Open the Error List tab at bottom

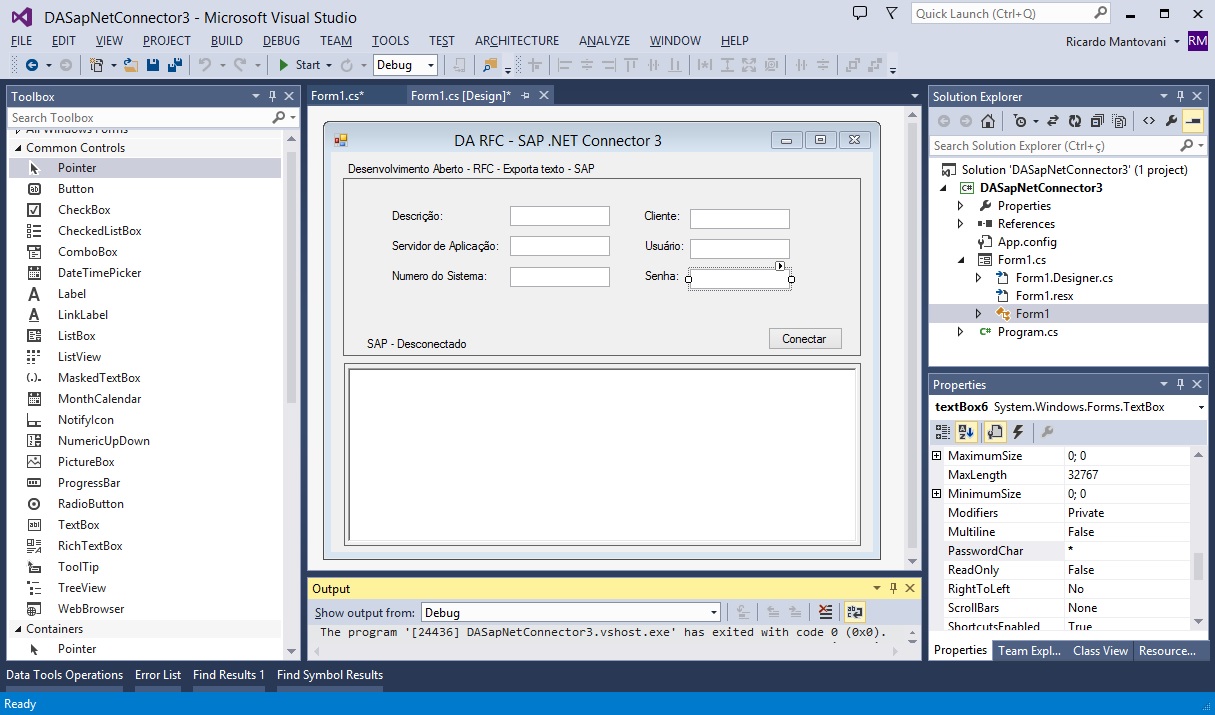[x=158, y=675]
